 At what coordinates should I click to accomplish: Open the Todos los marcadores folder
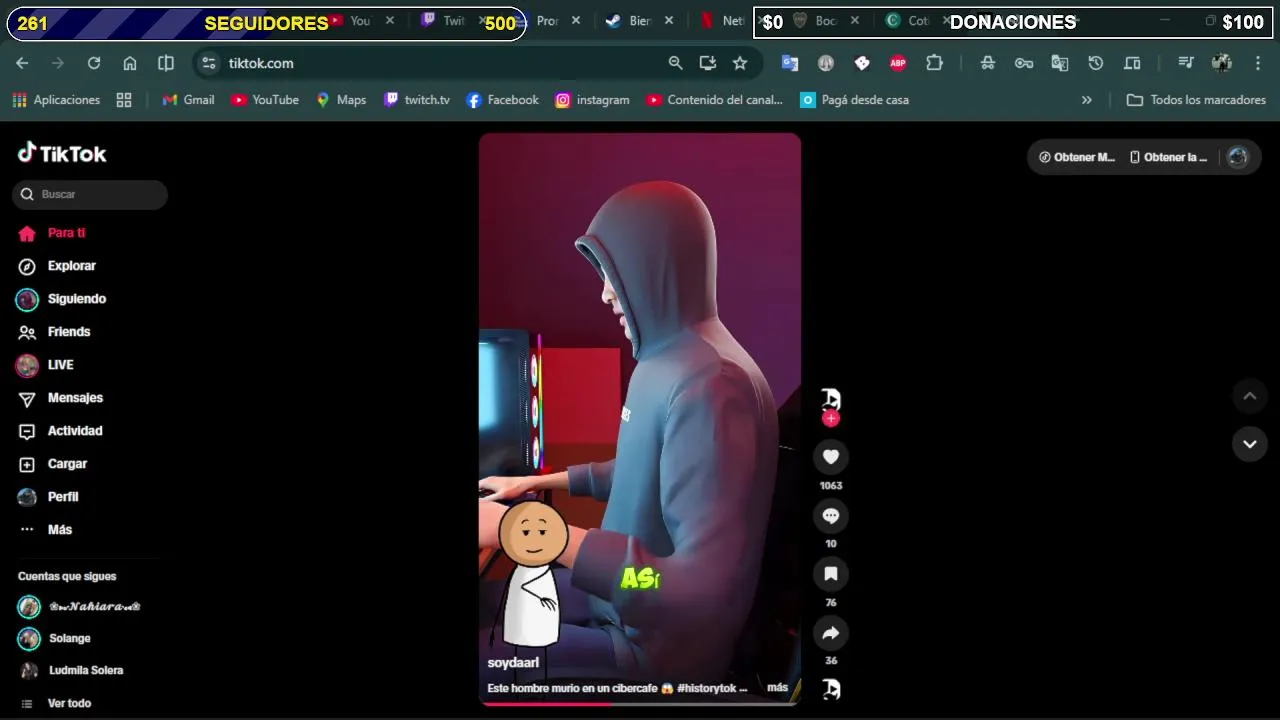(1196, 100)
